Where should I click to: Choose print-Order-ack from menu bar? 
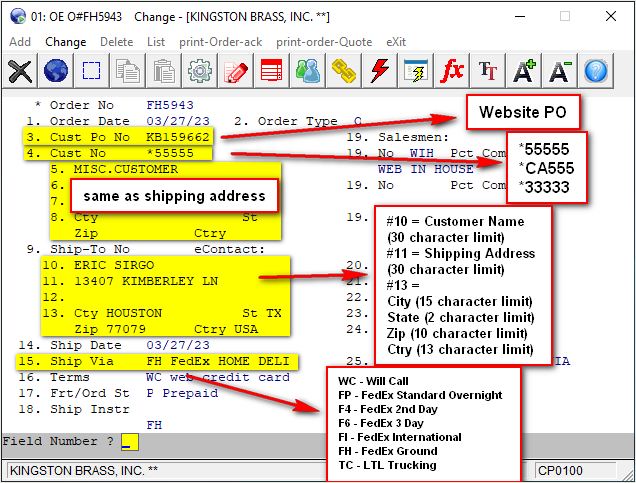coord(220,42)
